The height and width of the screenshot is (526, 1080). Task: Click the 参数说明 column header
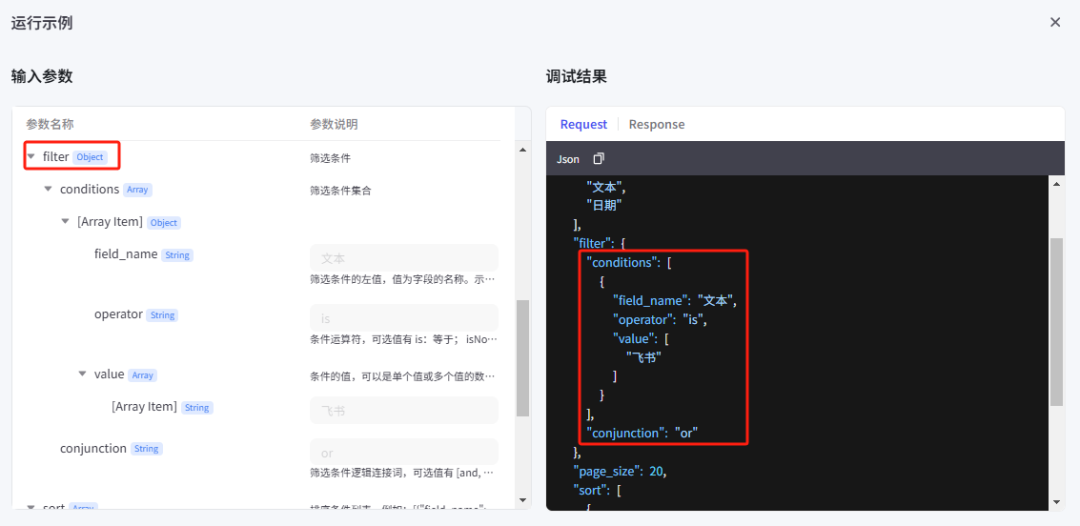pyautogui.click(x=334, y=125)
